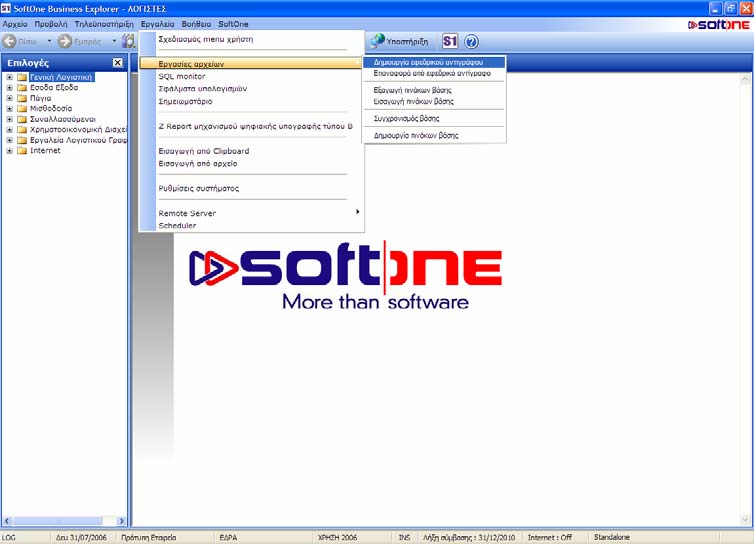The height and width of the screenshot is (544, 754).
Task: Open the Back history dropdown arrow
Action: pos(49,41)
